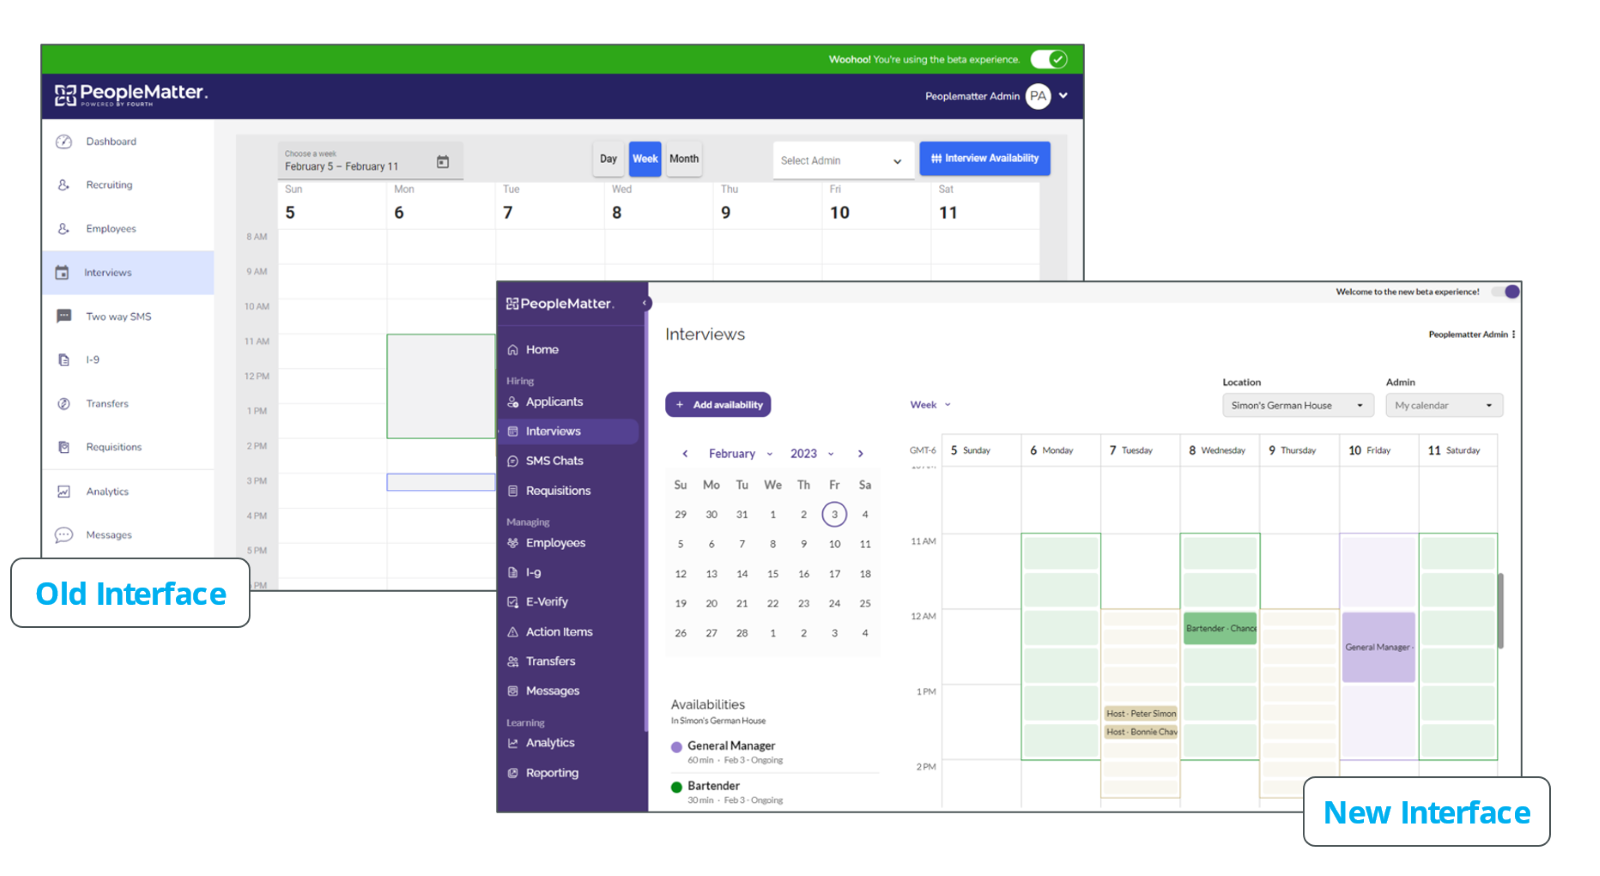The height and width of the screenshot is (876, 1600).
Task: Select February 15 in the mini calendar
Action: tap(773, 574)
